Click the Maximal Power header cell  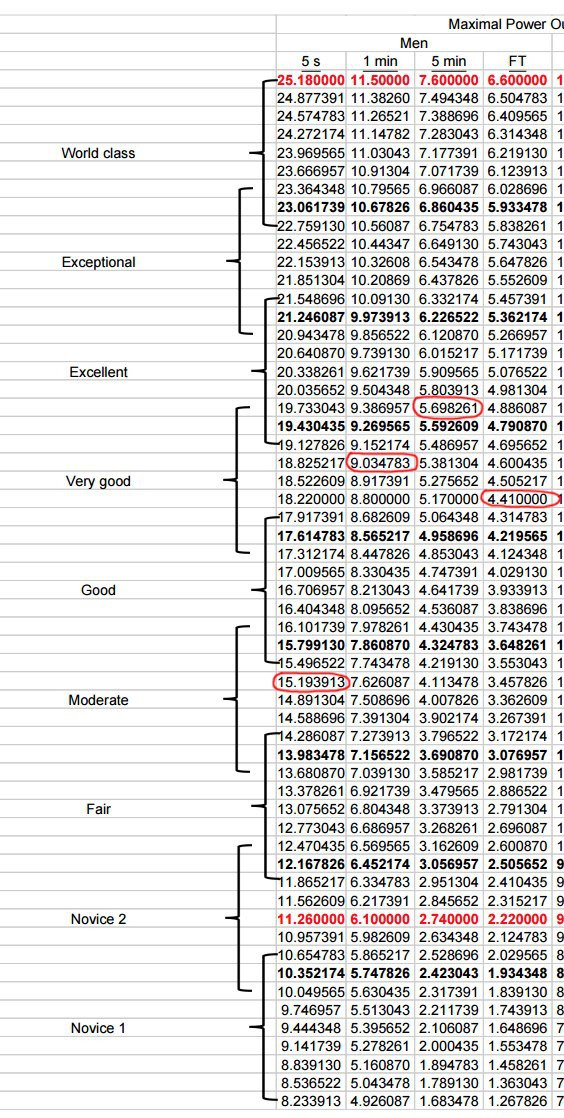click(506, 25)
